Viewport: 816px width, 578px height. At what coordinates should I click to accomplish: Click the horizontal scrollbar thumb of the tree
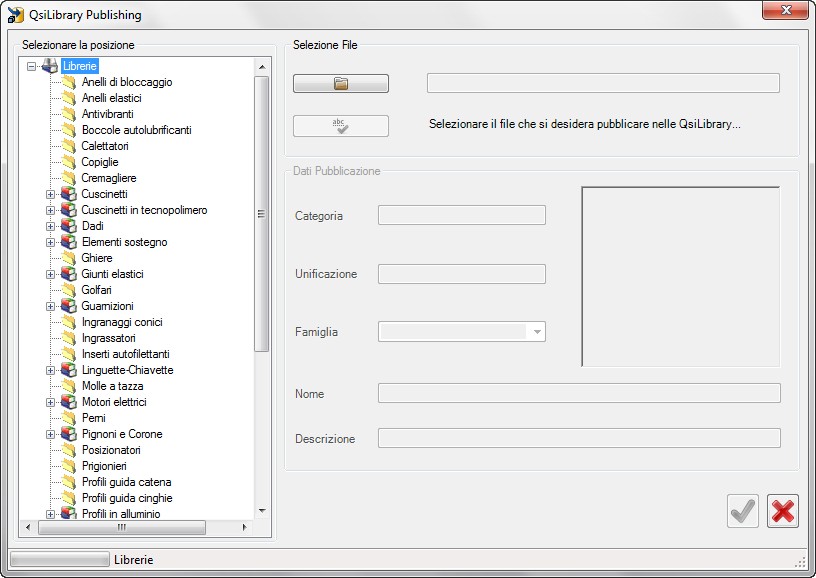(x=122, y=528)
